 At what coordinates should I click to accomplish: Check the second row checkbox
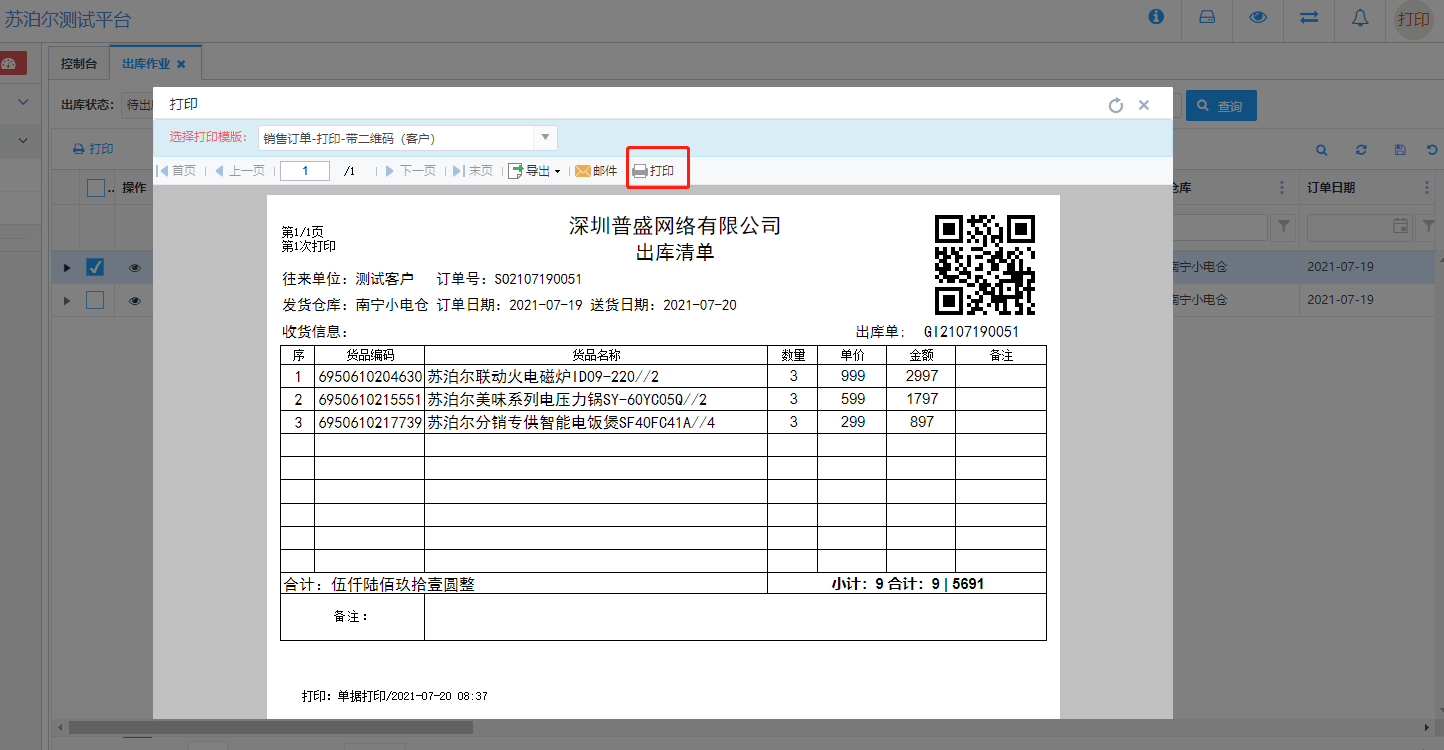(x=95, y=300)
